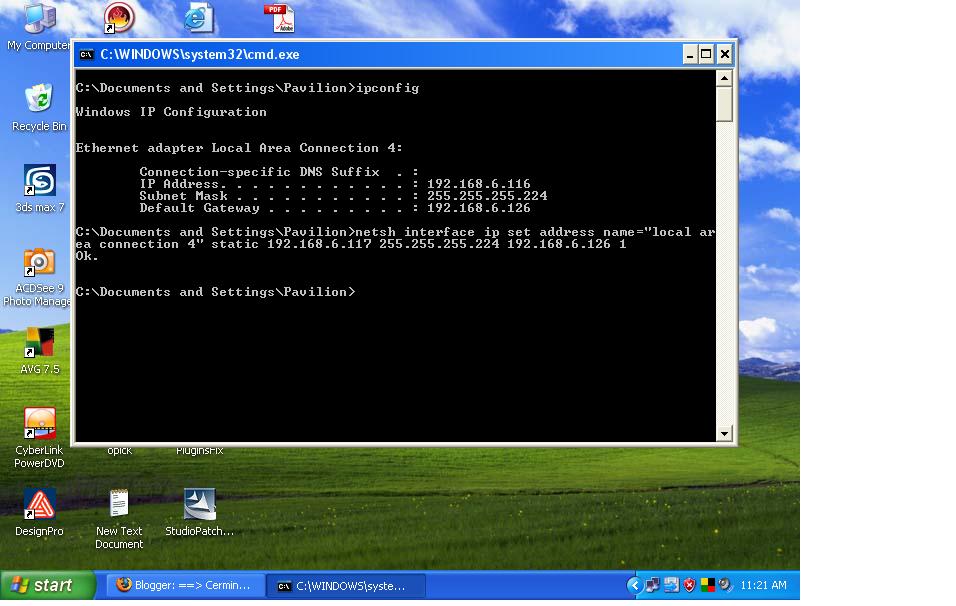Click the "Ethernet adapter Local Area Connection 4:" line
Image resolution: width=956 pixels, height=606 pixels.
[239, 148]
